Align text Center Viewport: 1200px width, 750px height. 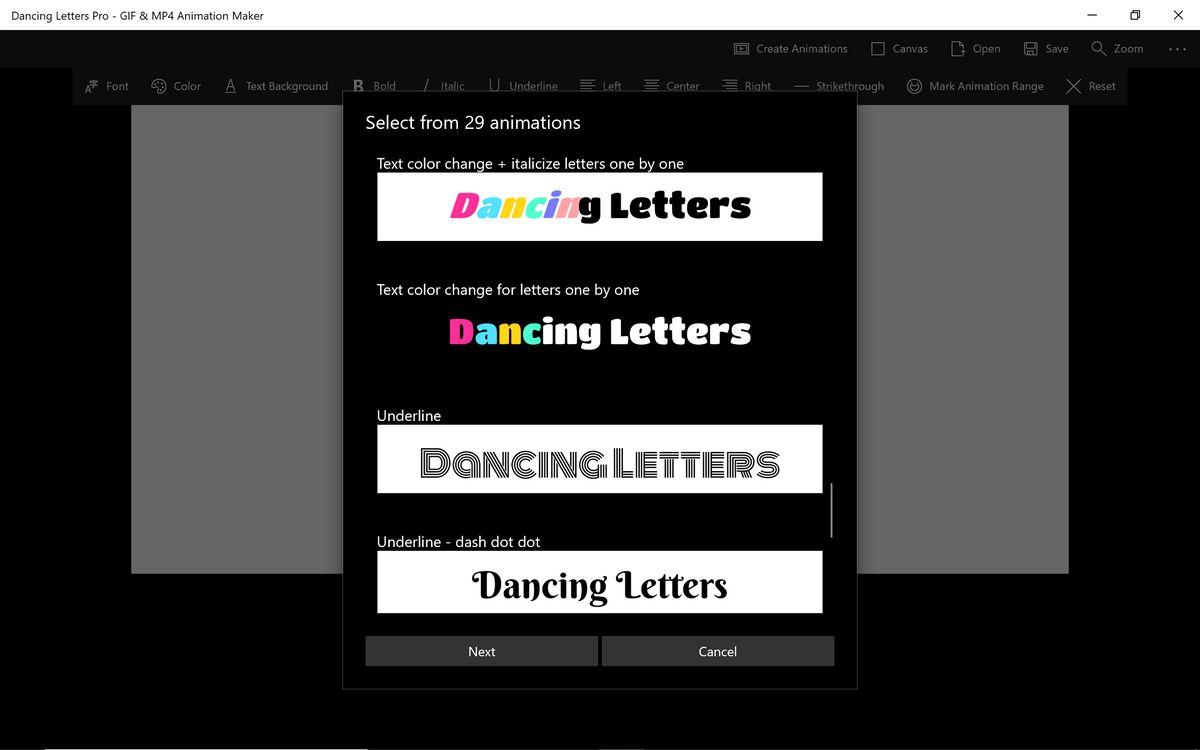[x=672, y=86]
